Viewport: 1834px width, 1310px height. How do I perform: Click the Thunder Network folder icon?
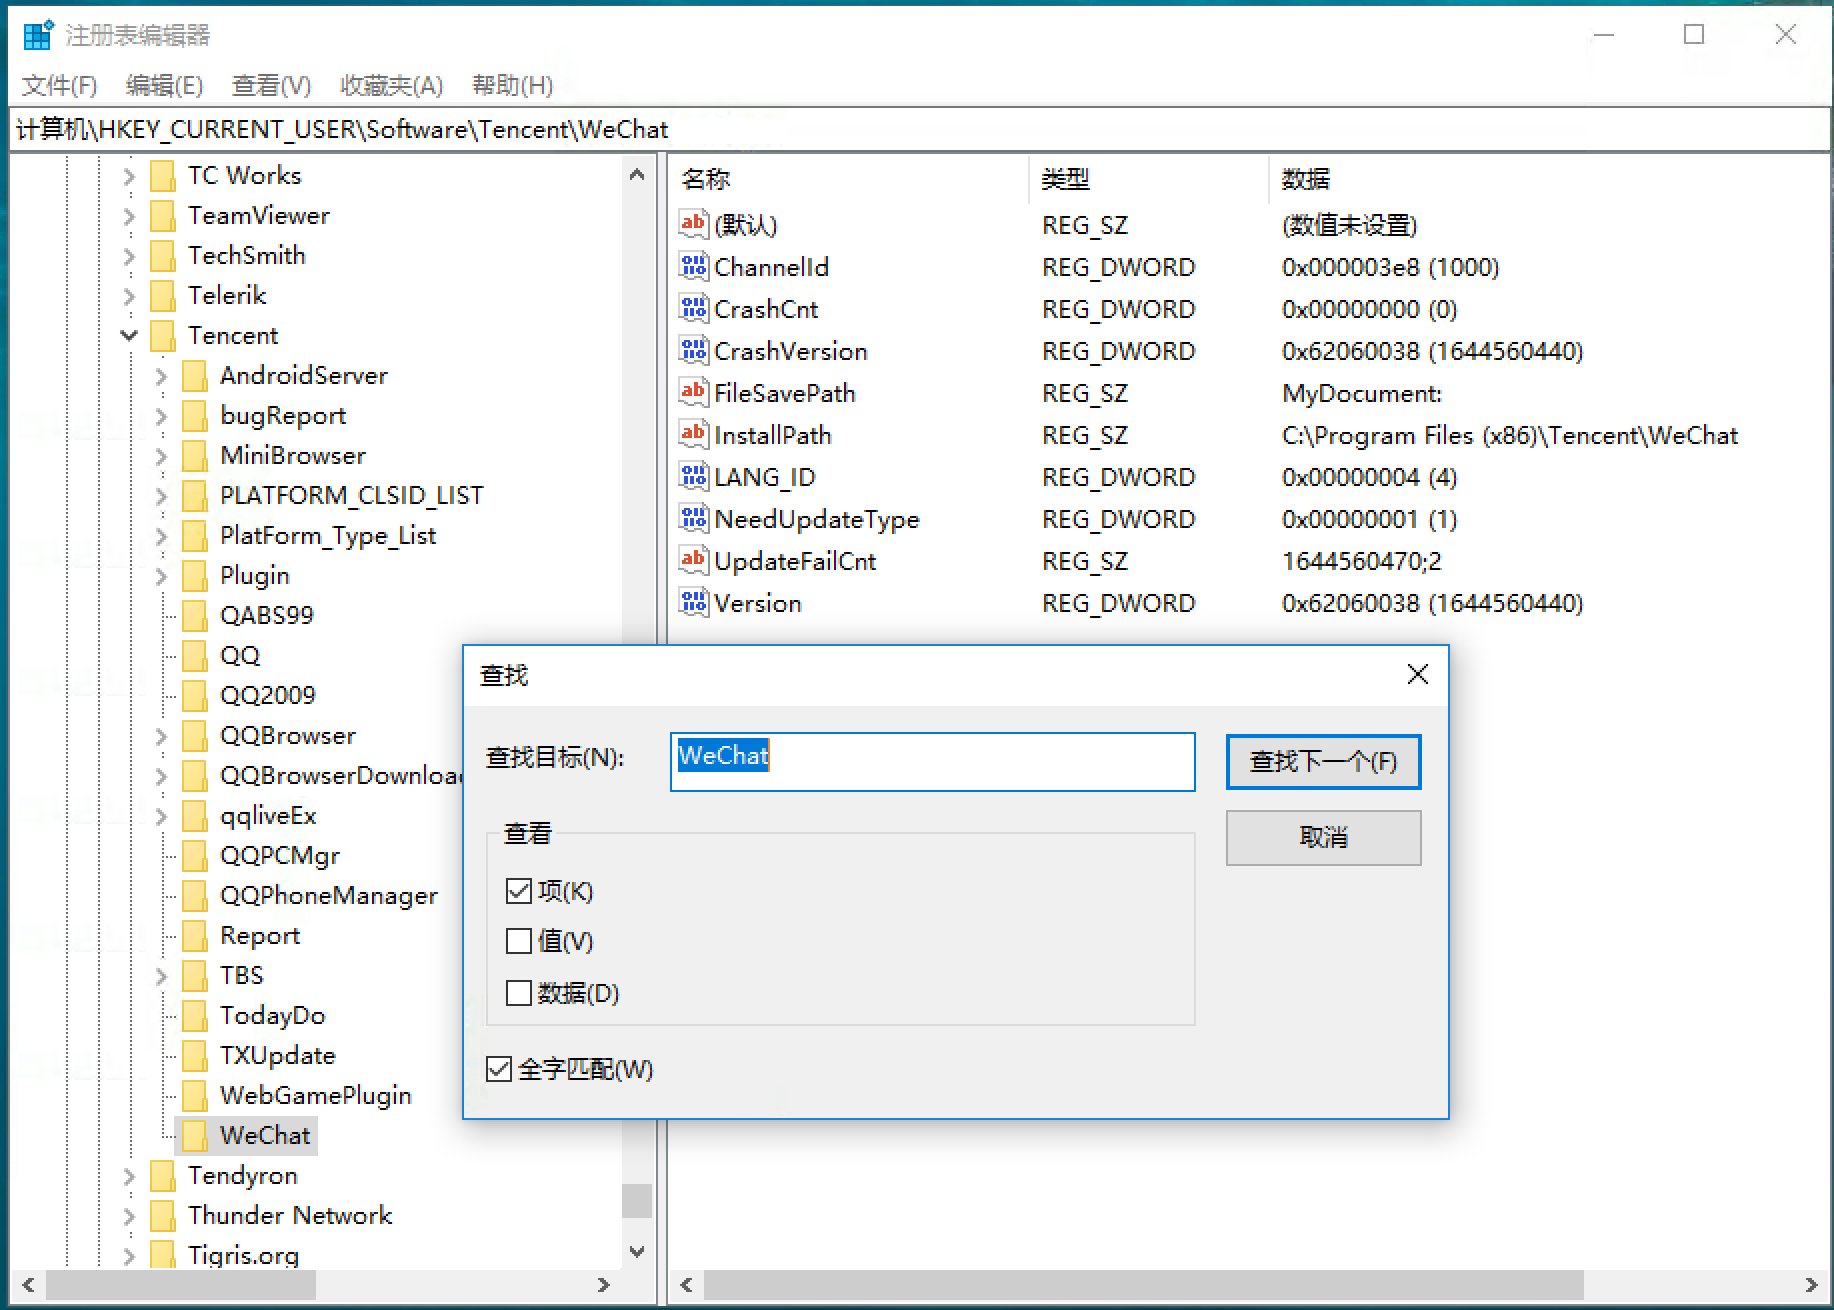162,1216
